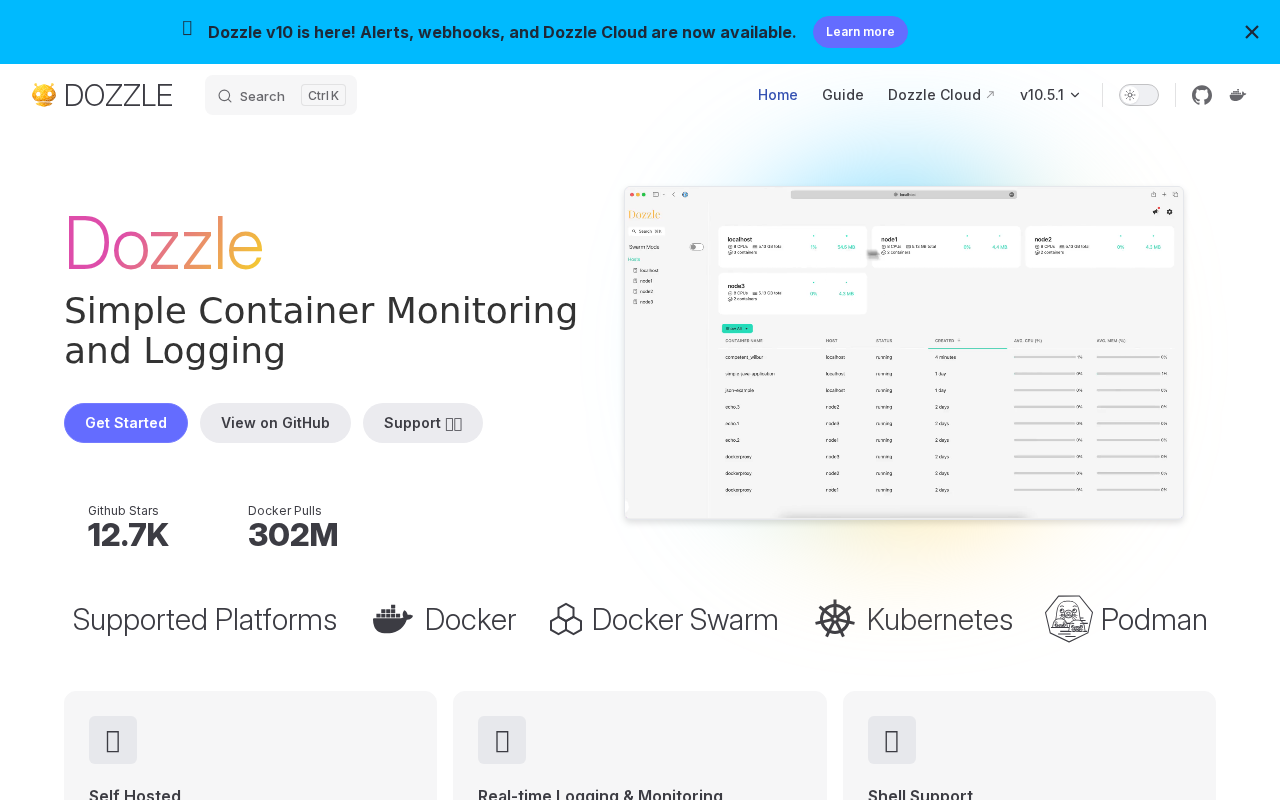
Task: Click the Self Hosted feature icon
Action: pos(113,740)
